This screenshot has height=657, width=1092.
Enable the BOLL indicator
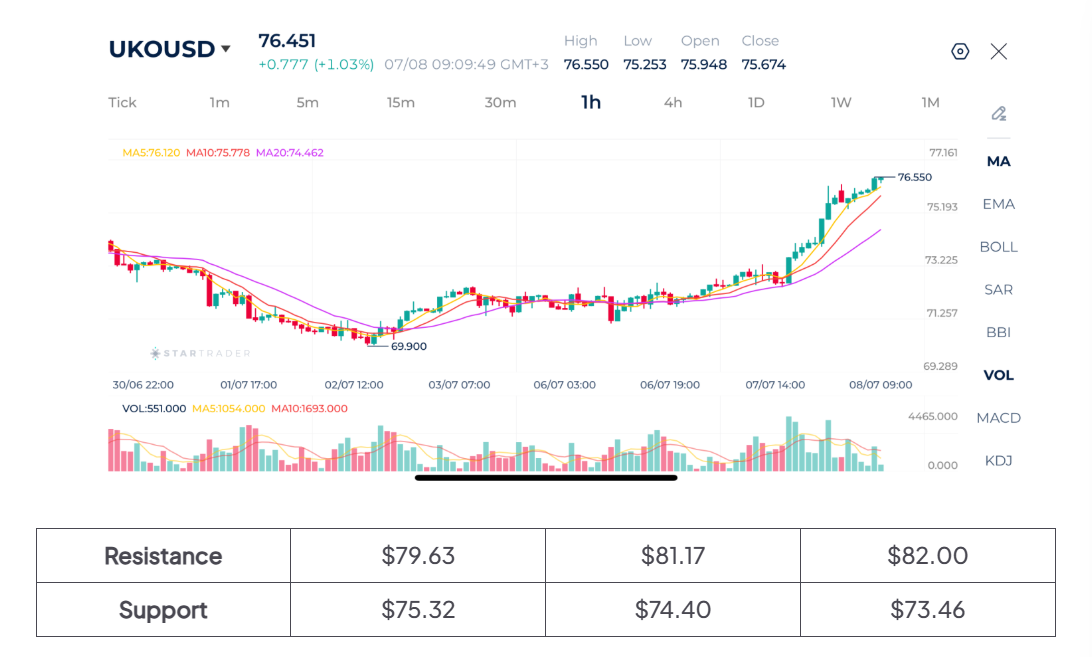pyautogui.click(x=999, y=247)
